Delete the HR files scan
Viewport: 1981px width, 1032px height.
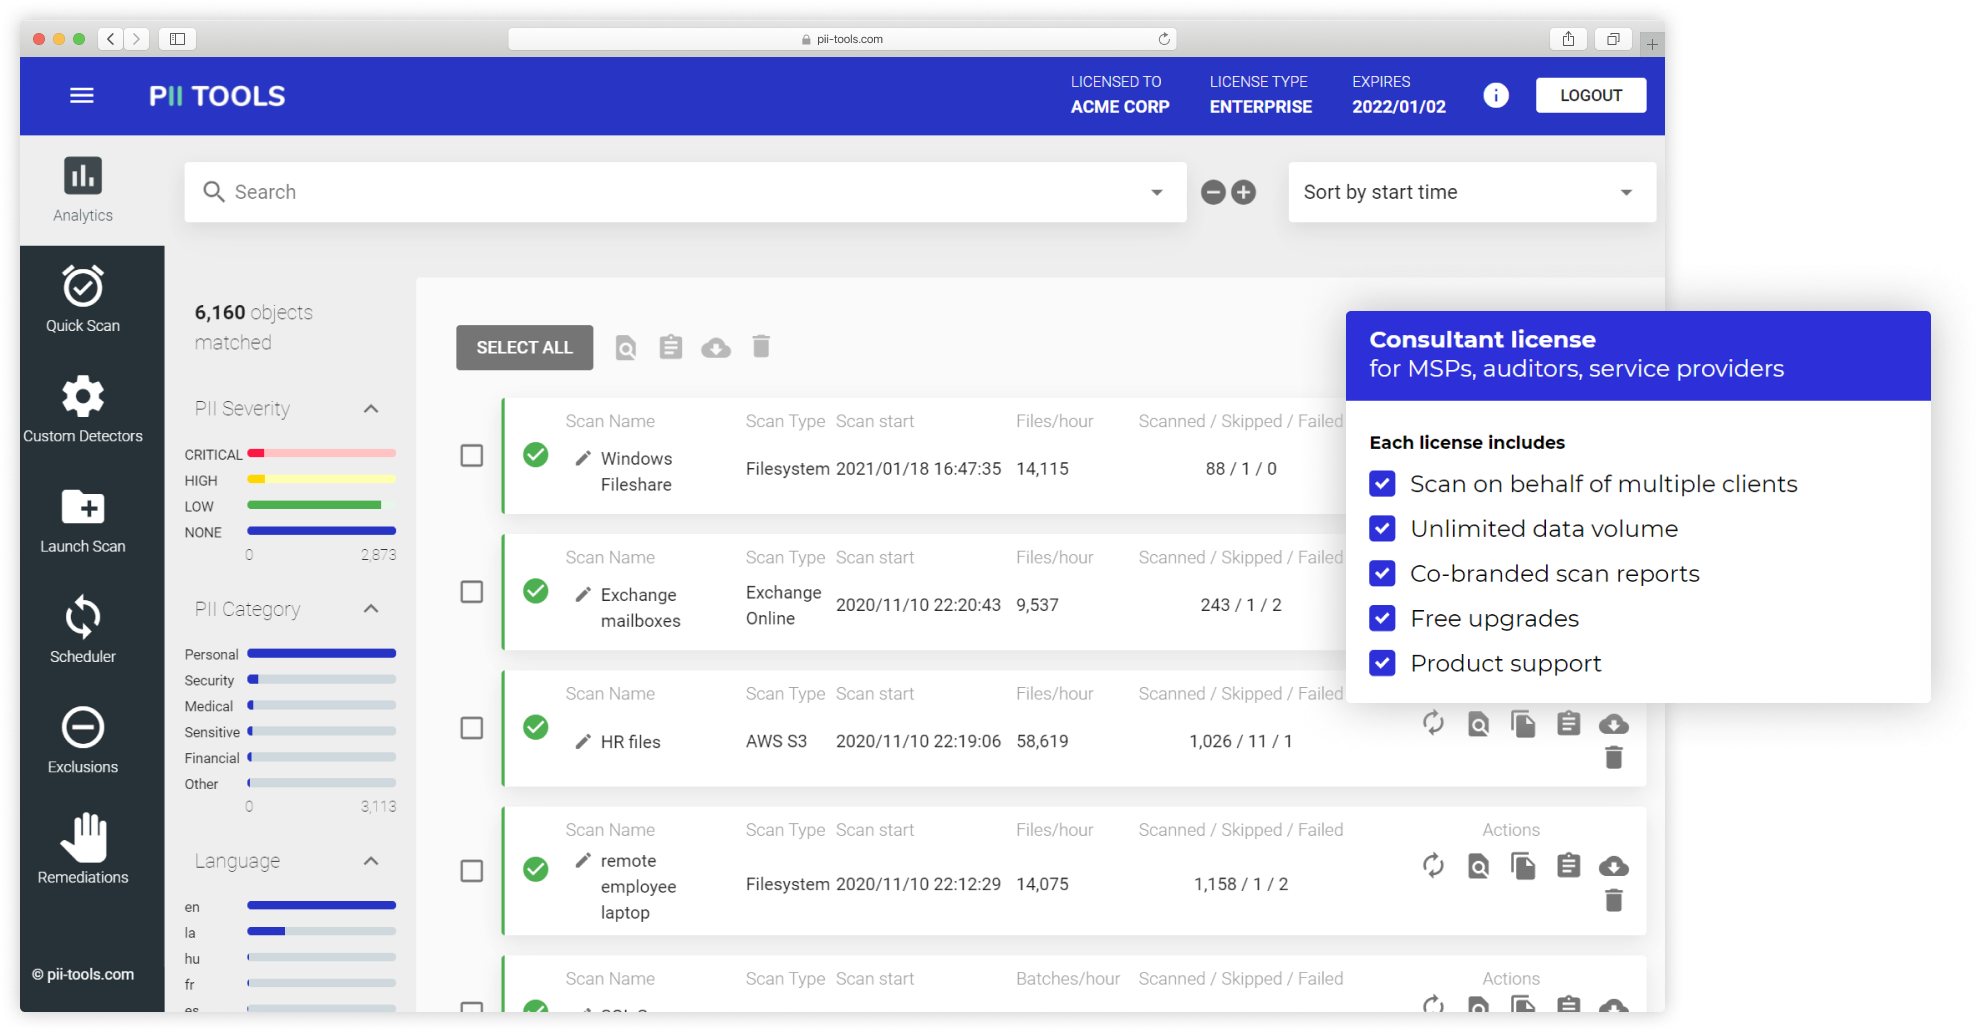(1613, 757)
